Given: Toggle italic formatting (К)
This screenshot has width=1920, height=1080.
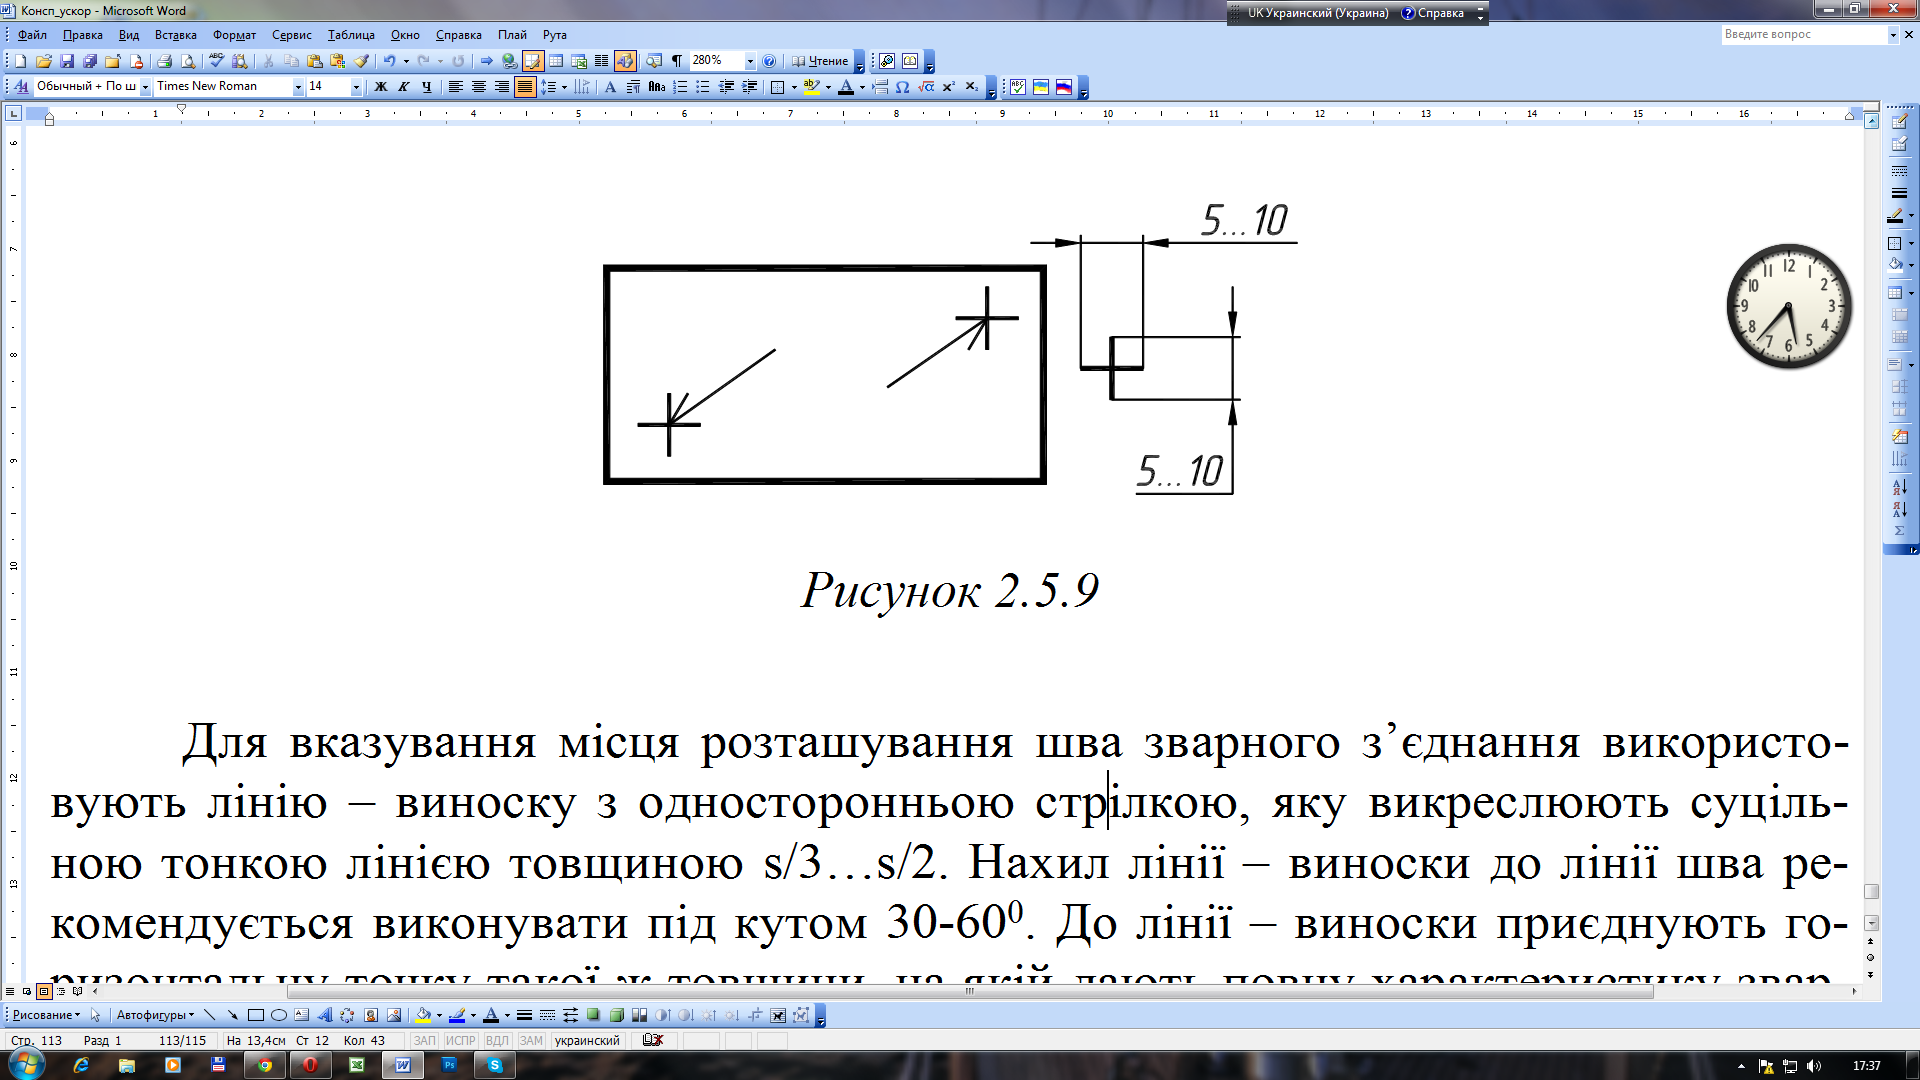Looking at the screenshot, I should click(x=403, y=87).
